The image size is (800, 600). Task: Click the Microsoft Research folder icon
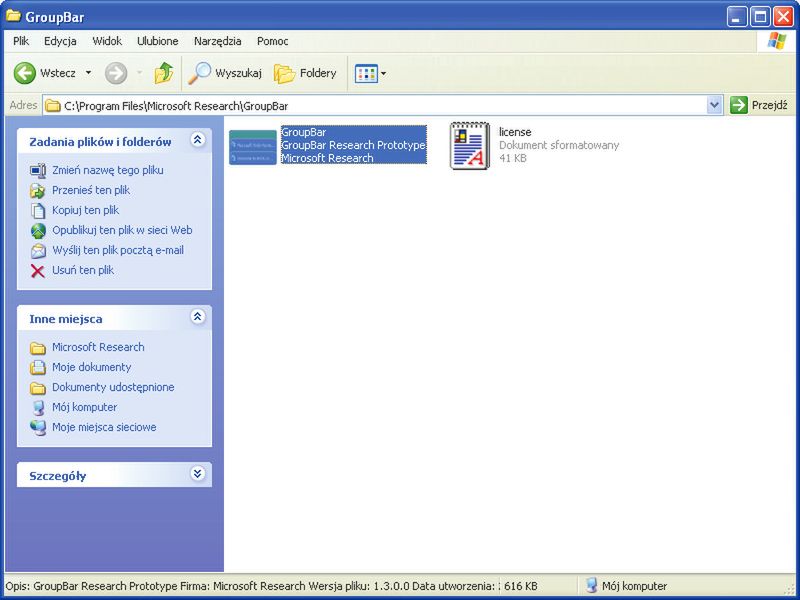click(38, 348)
